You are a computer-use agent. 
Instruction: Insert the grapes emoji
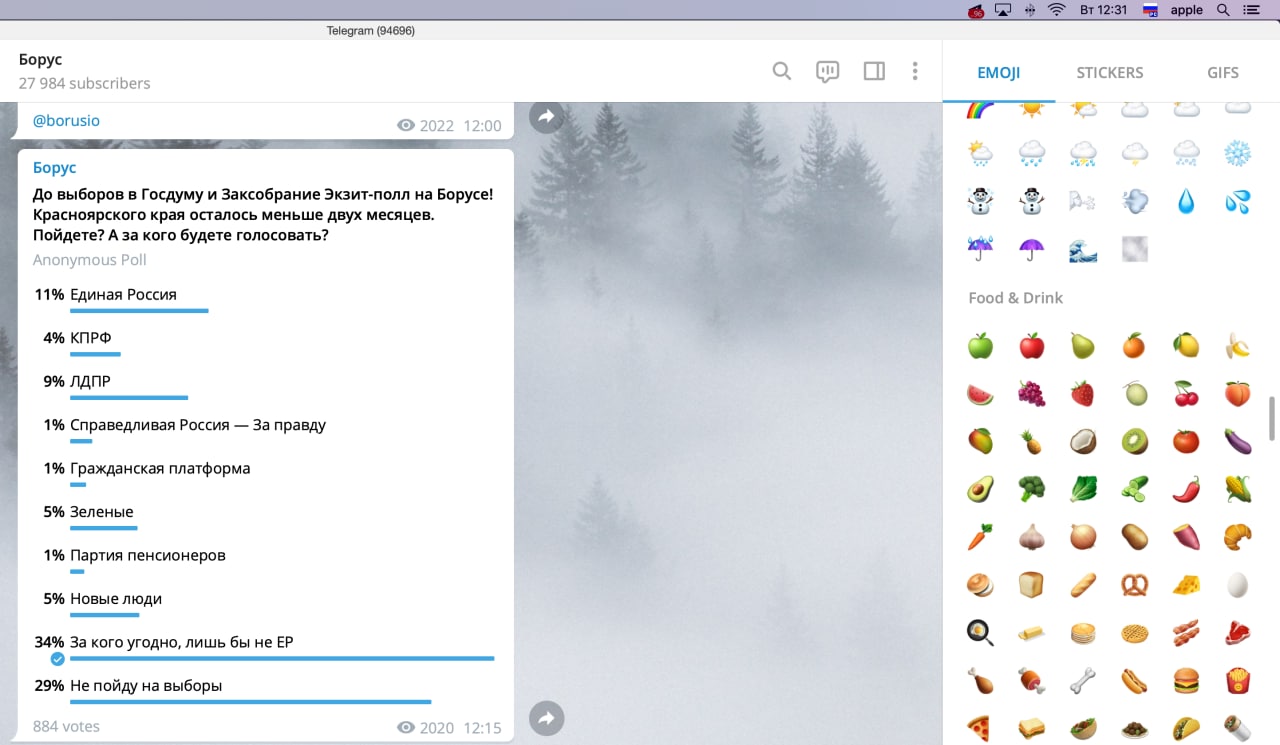point(1031,394)
